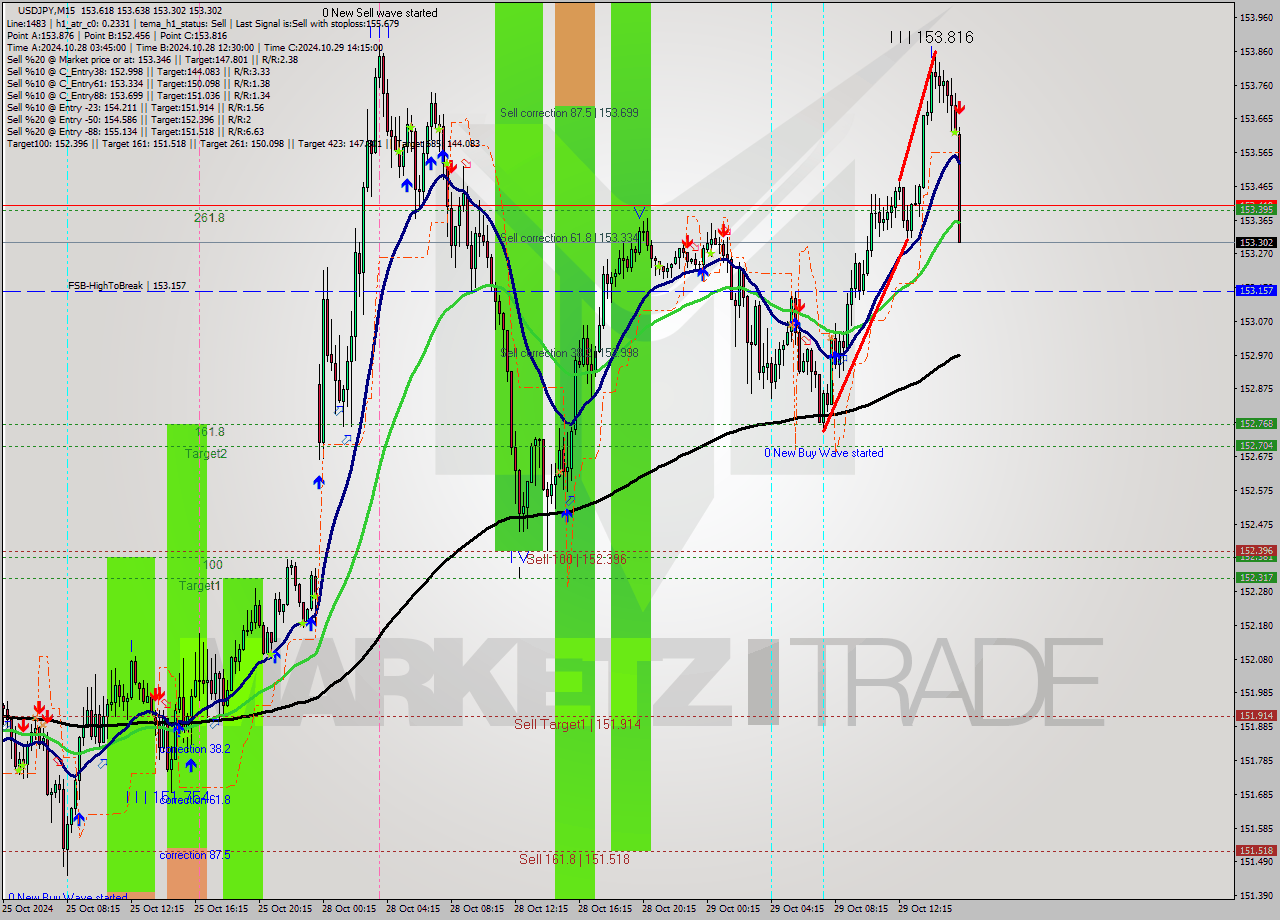Click the red price tag 151.518
Screen dimensions: 1280x920
(1256, 850)
